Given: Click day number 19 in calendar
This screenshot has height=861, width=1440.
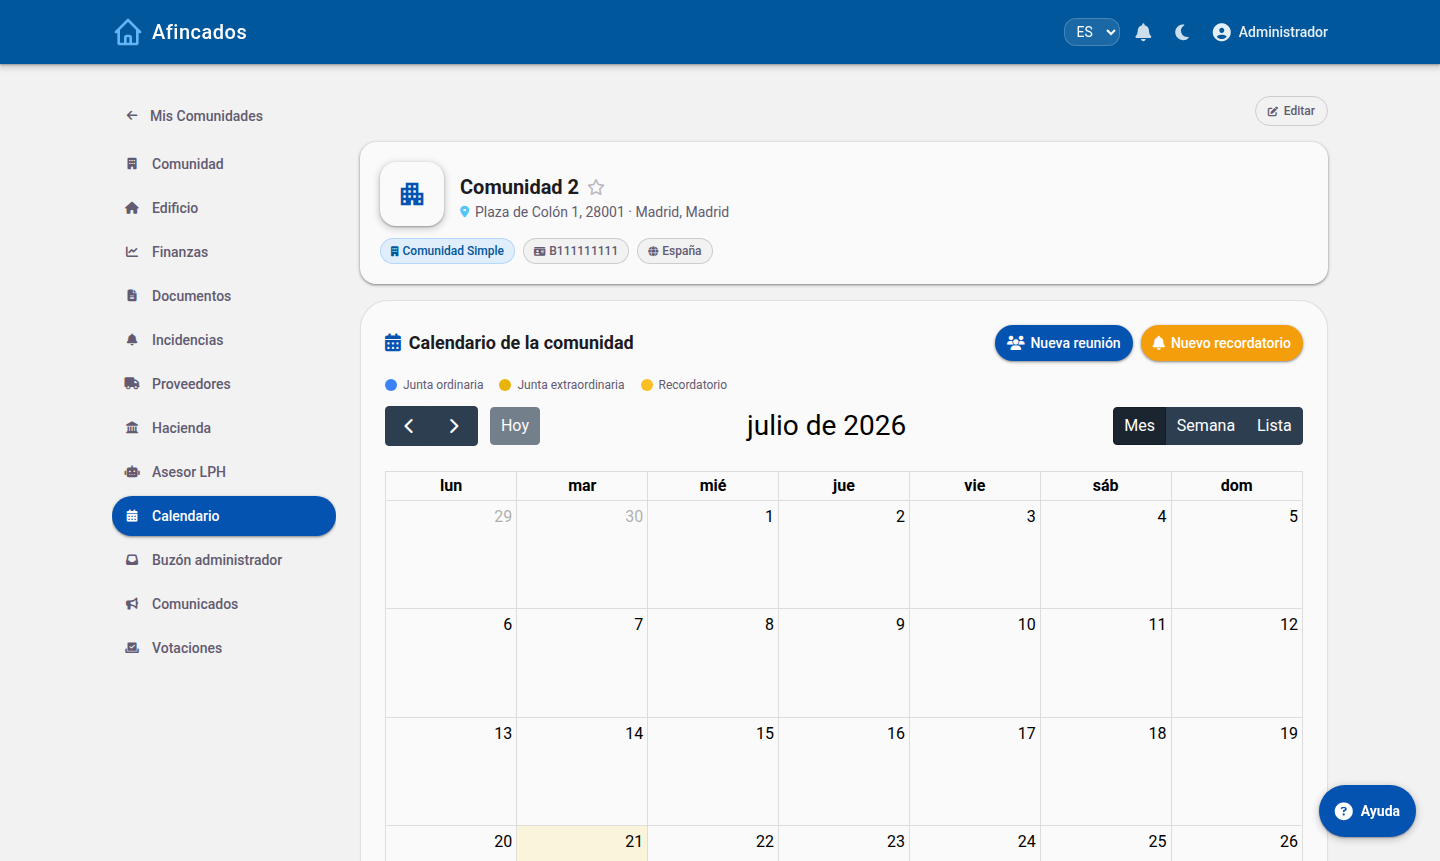Looking at the screenshot, I should (1289, 734).
